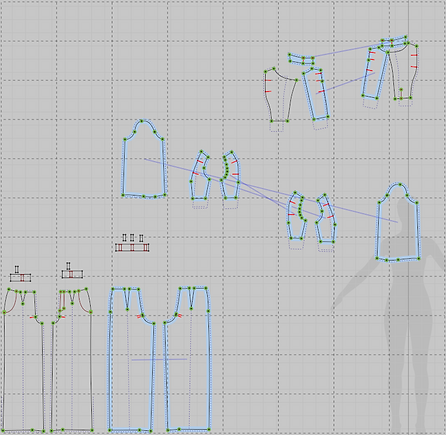
Task: Select the small collar band above the long strip
Action: pyautogui.click(x=301, y=59)
